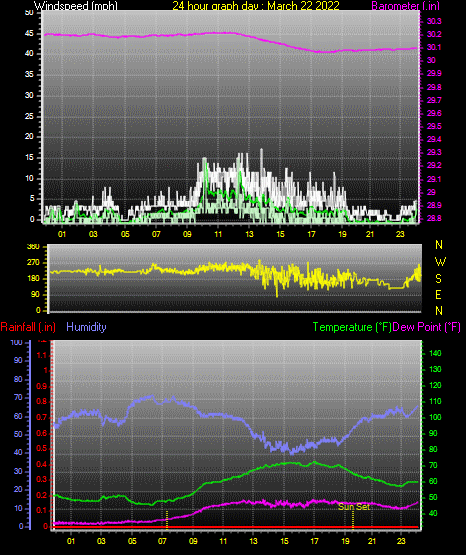466x555 pixels.
Task: Click the 0.2 rainfall scale label
Action: pyautogui.click(x=42, y=495)
